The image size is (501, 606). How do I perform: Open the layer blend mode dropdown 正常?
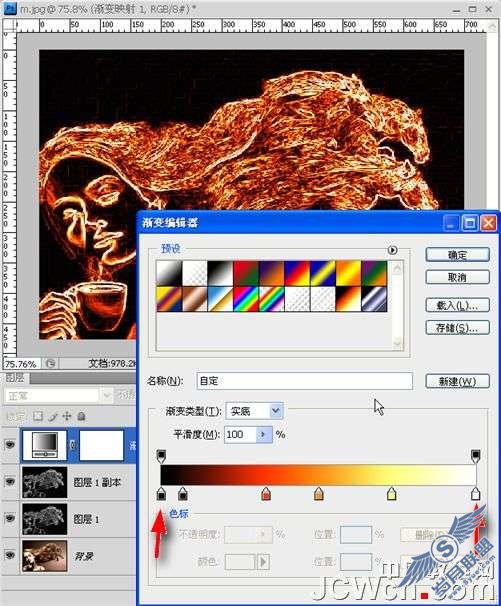tap(58, 396)
